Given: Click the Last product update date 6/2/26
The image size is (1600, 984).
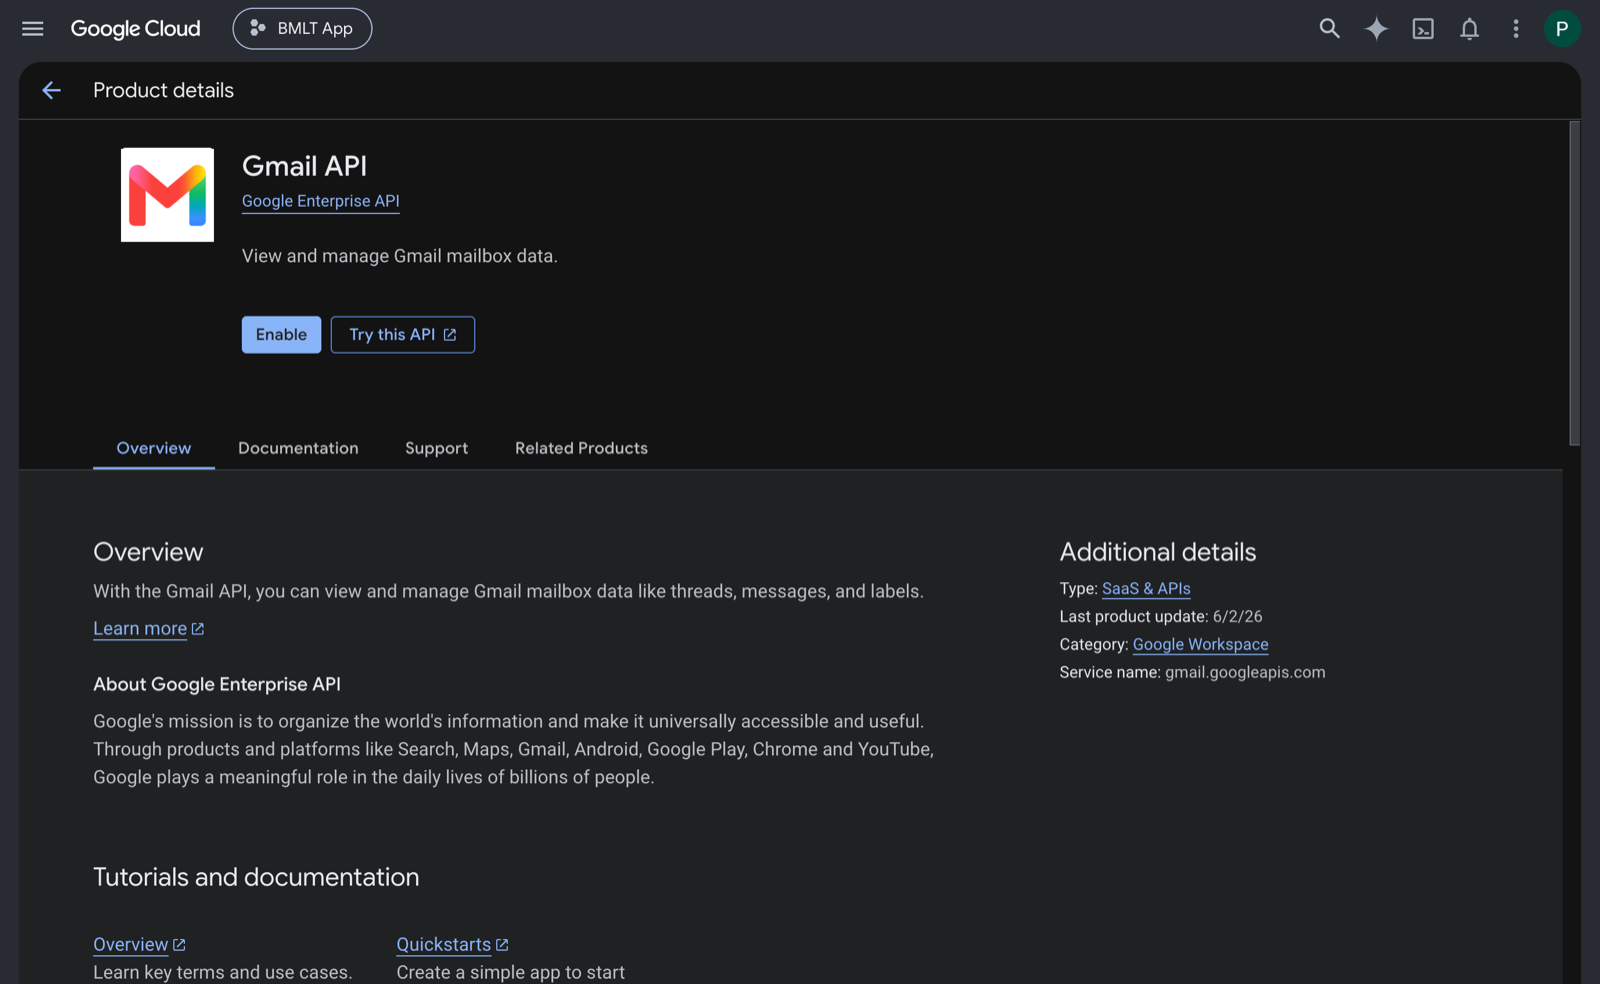Looking at the screenshot, I should 1237,617.
